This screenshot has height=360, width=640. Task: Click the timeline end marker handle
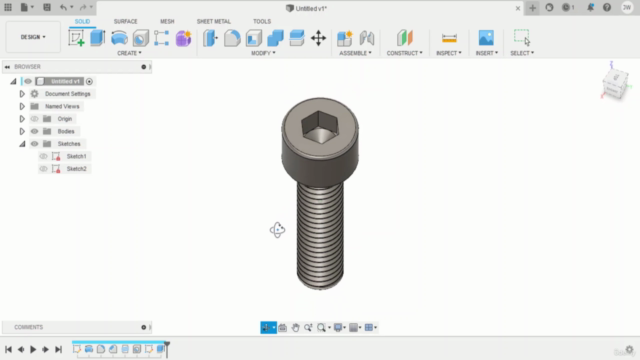coord(167,348)
